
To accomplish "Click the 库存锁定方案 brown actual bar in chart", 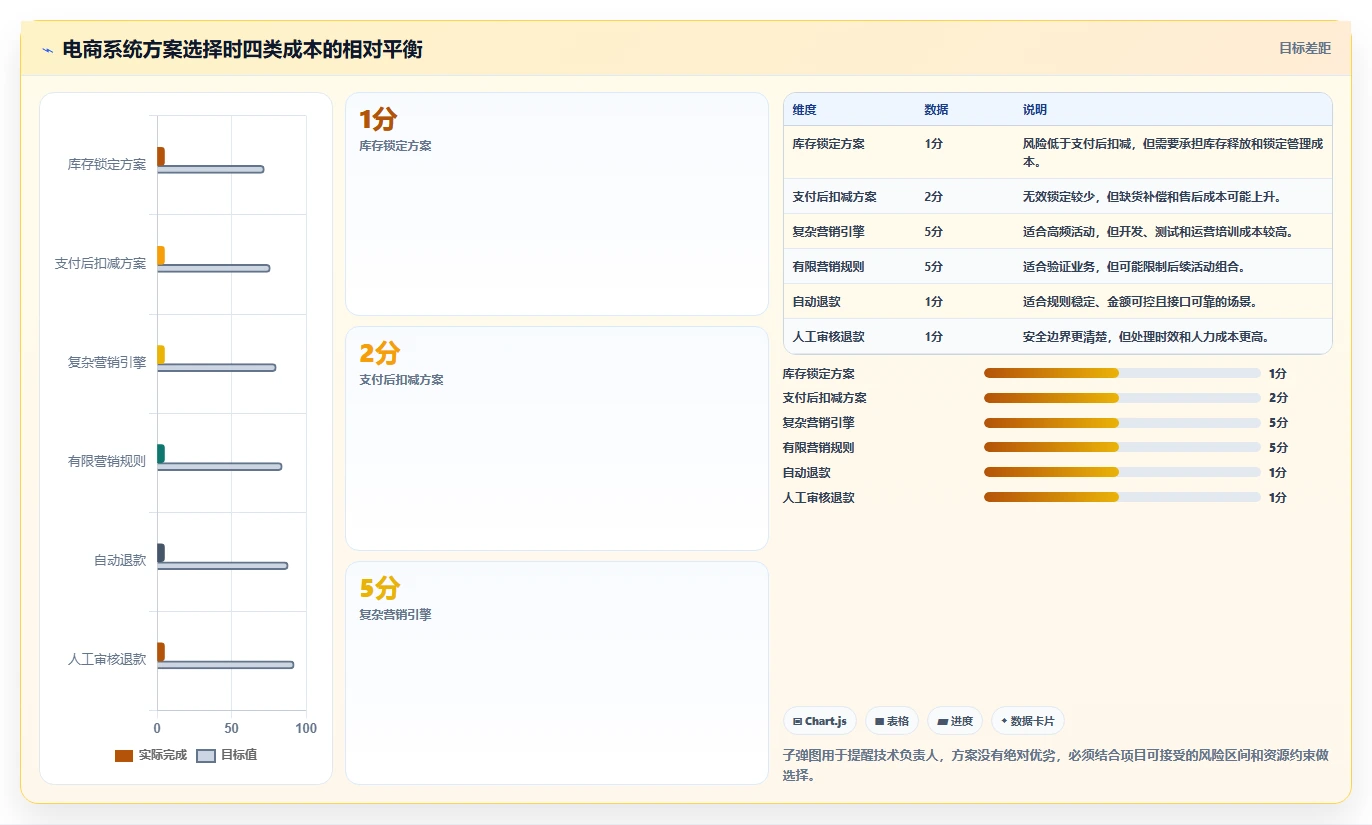I will [160, 157].
